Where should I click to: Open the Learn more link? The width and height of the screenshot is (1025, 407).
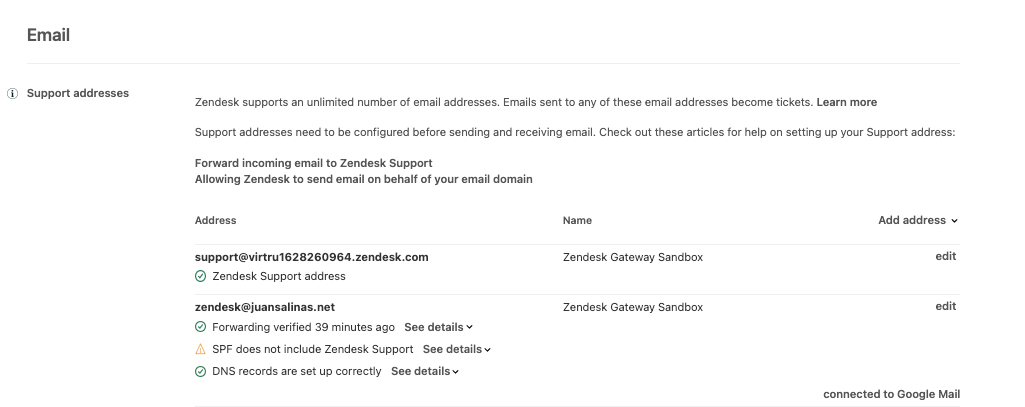pyautogui.click(x=847, y=102)
